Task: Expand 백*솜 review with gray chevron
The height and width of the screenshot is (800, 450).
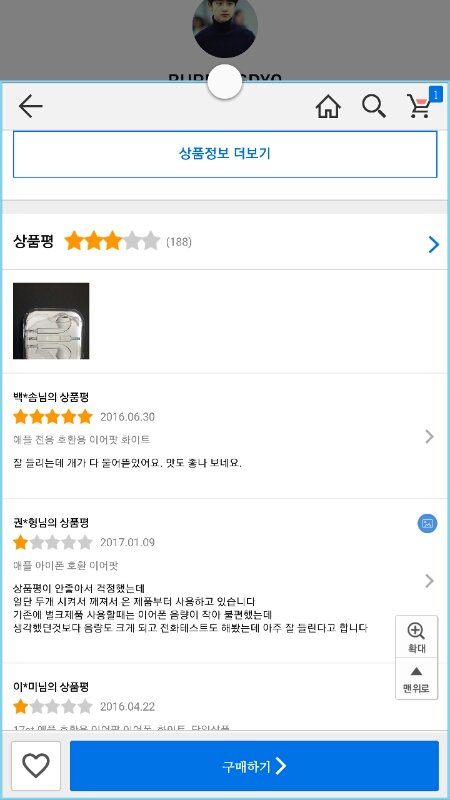Action: click(430, 437)
